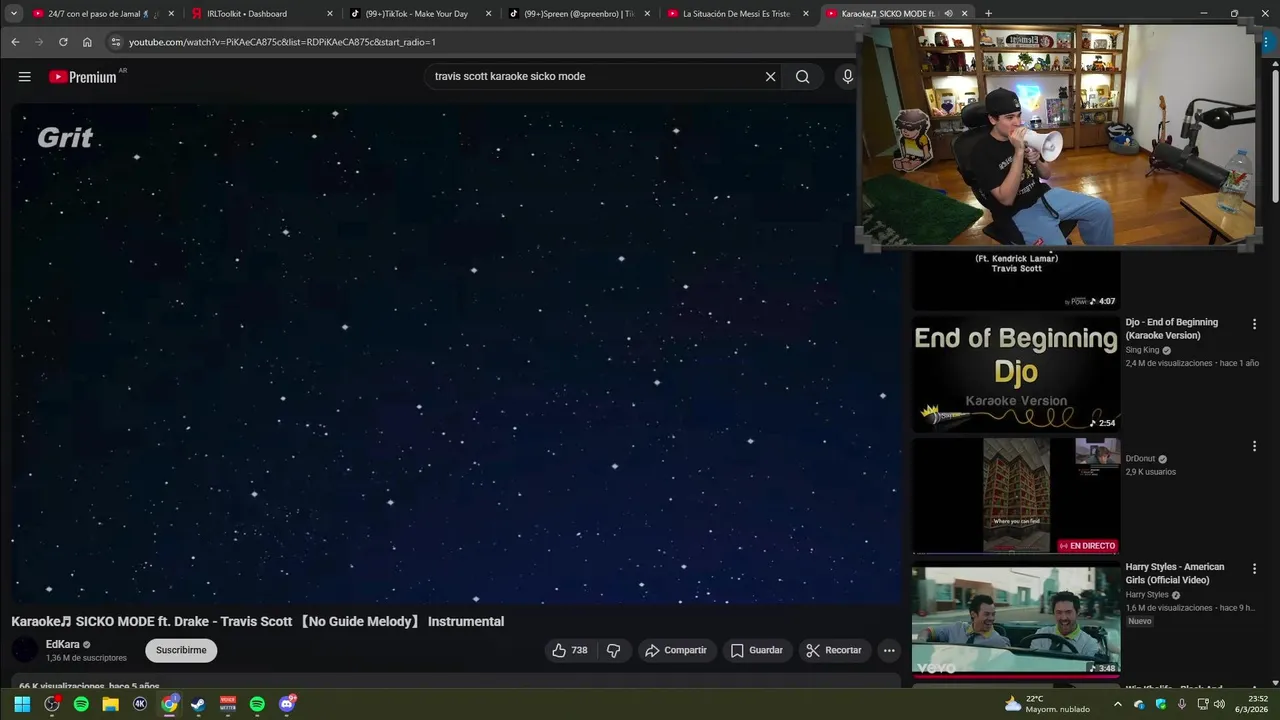View site information icon in address bar

click(116, 42)
